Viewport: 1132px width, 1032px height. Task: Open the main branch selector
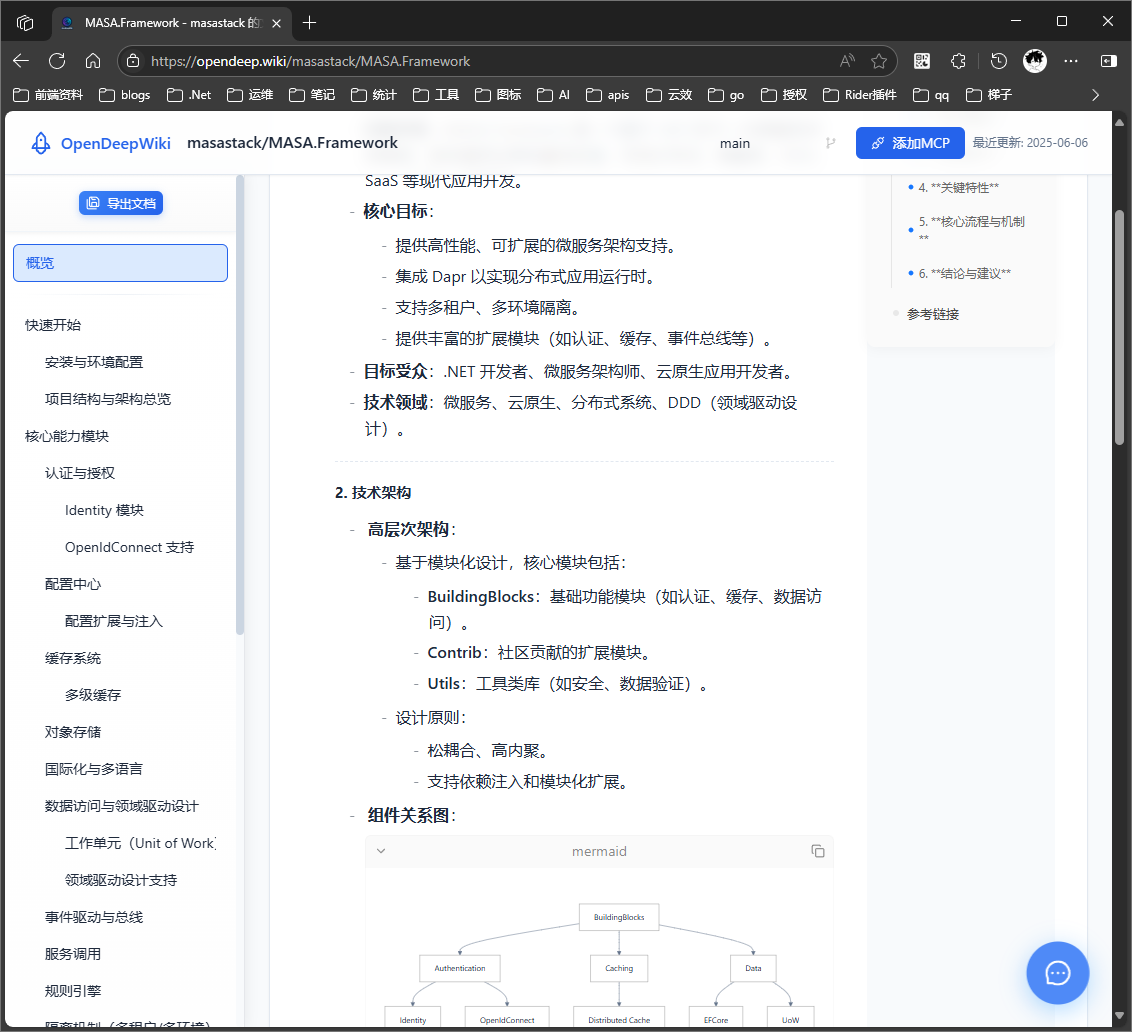735,143
